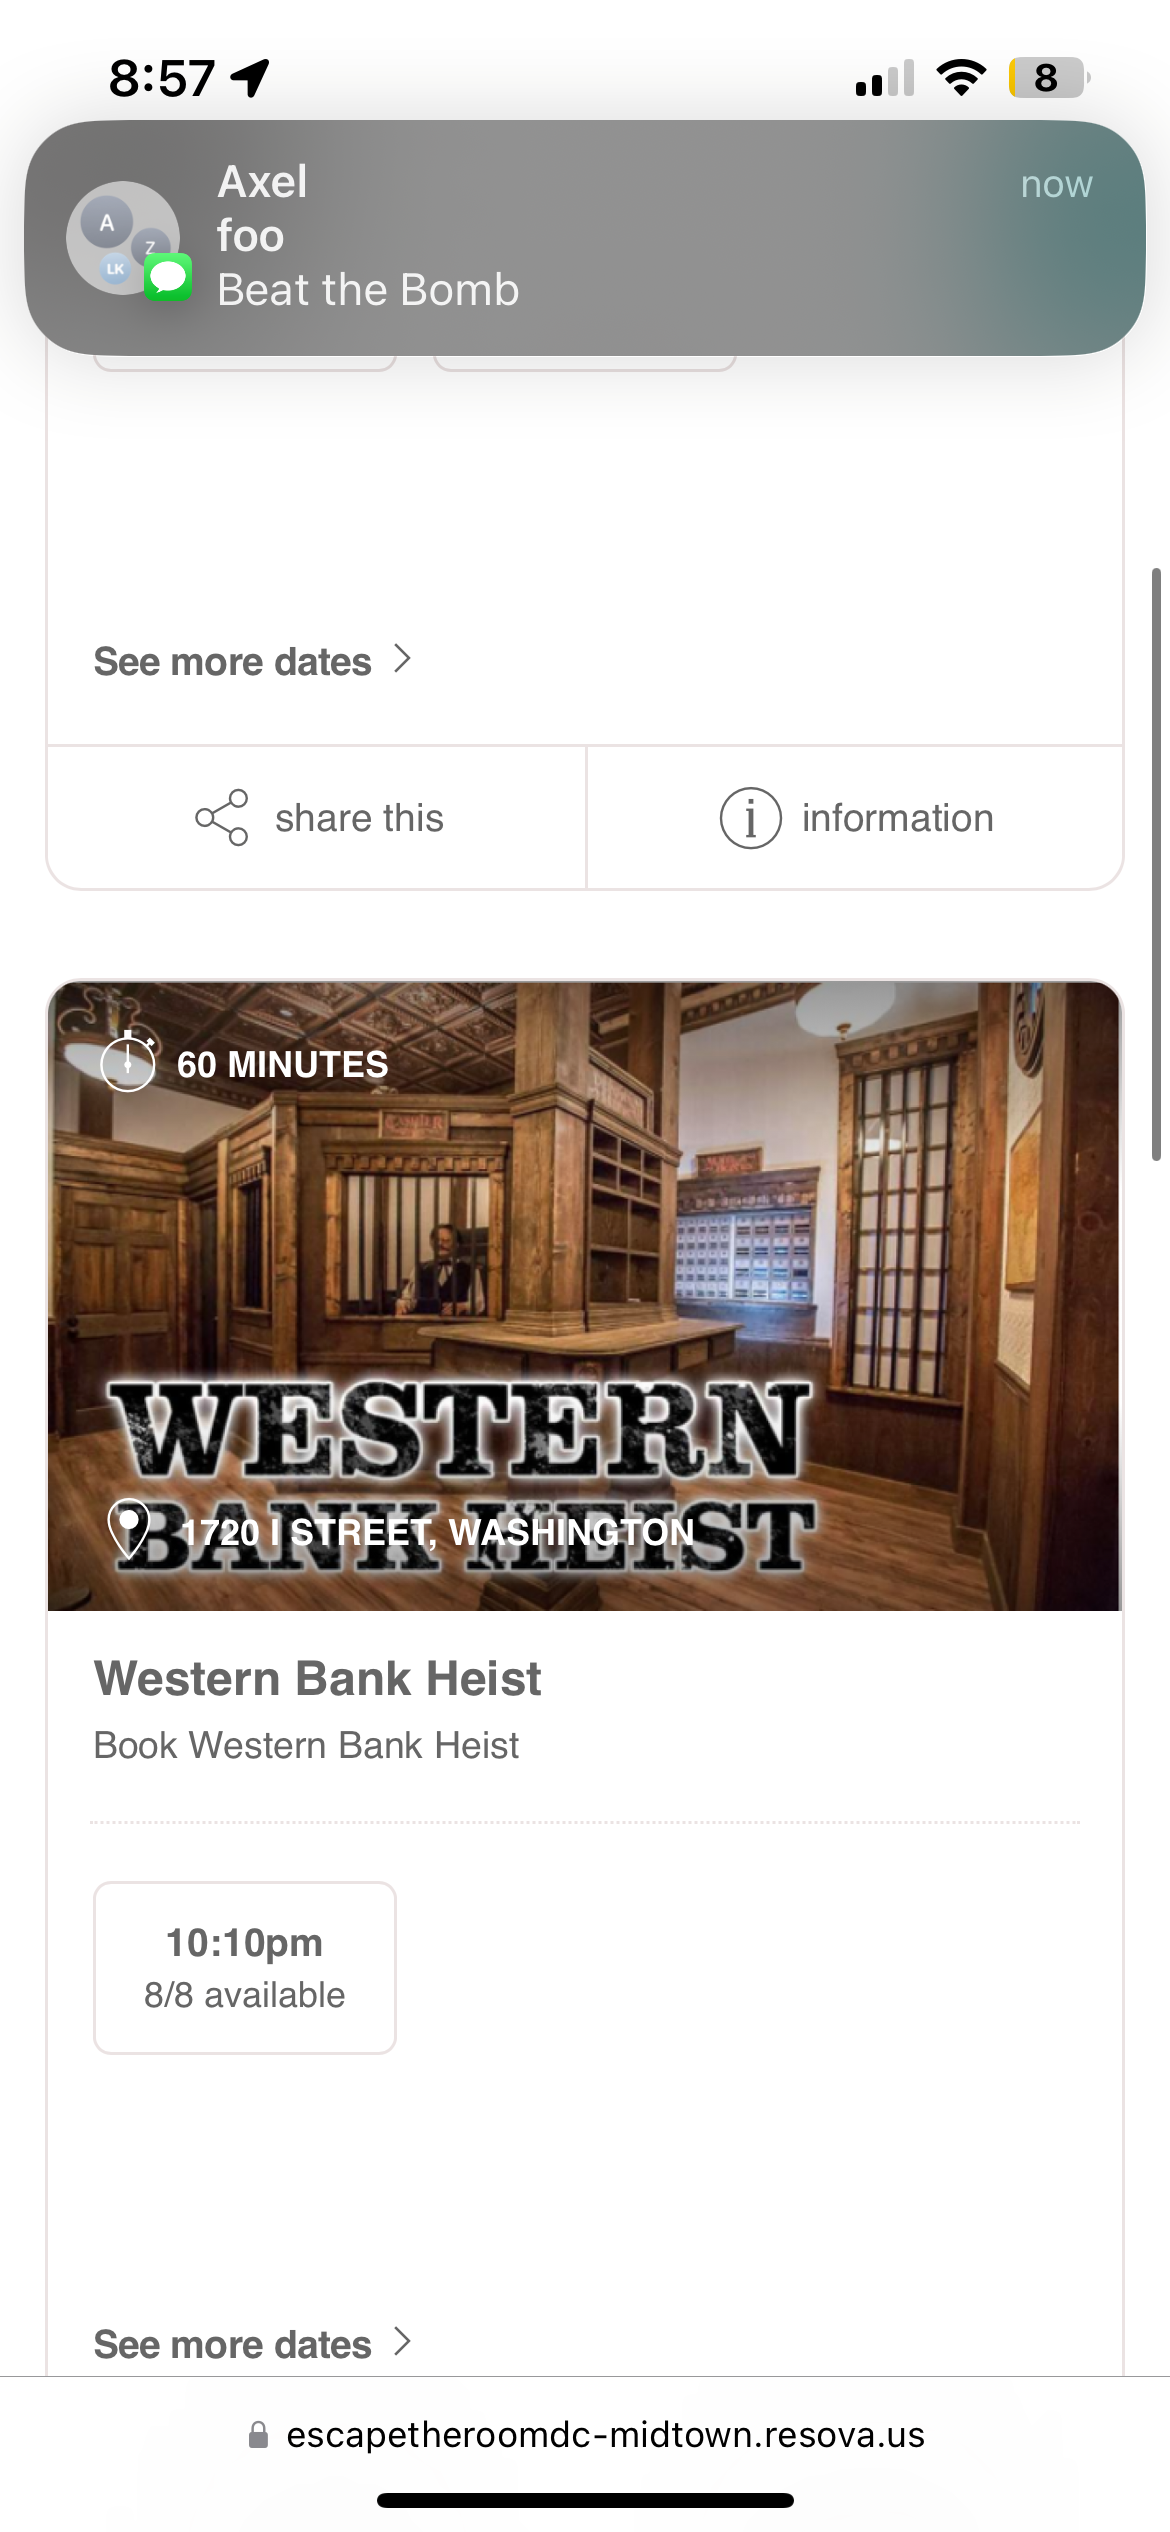Open the Beat the Bomb message notification

[585, 238]
